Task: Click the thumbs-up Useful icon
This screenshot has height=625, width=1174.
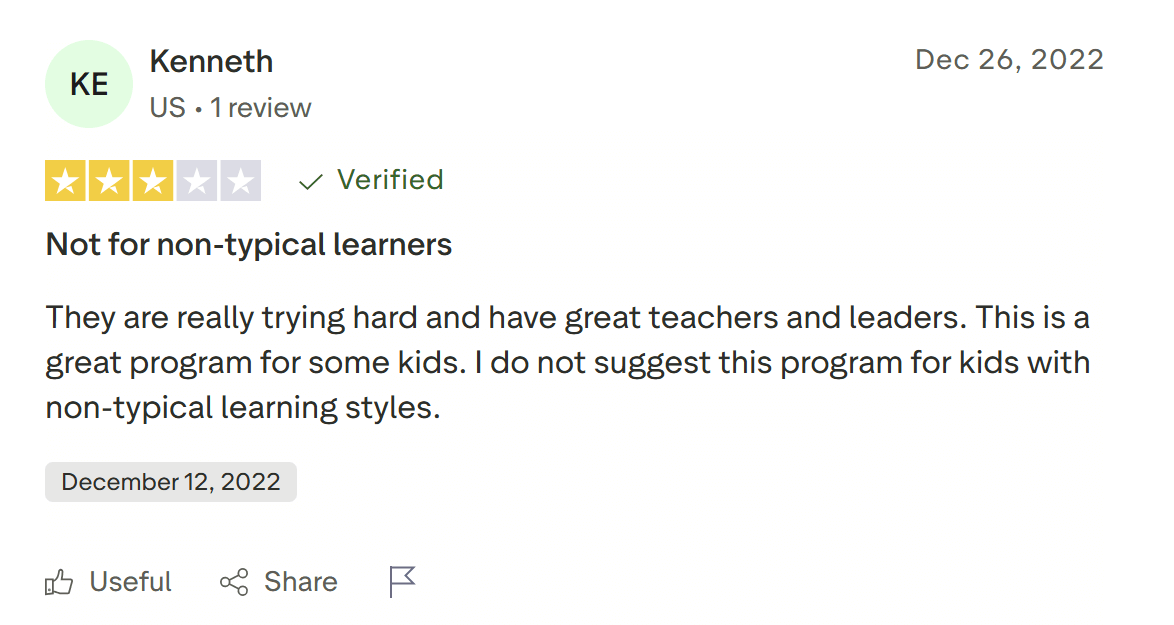Action: 60,581
